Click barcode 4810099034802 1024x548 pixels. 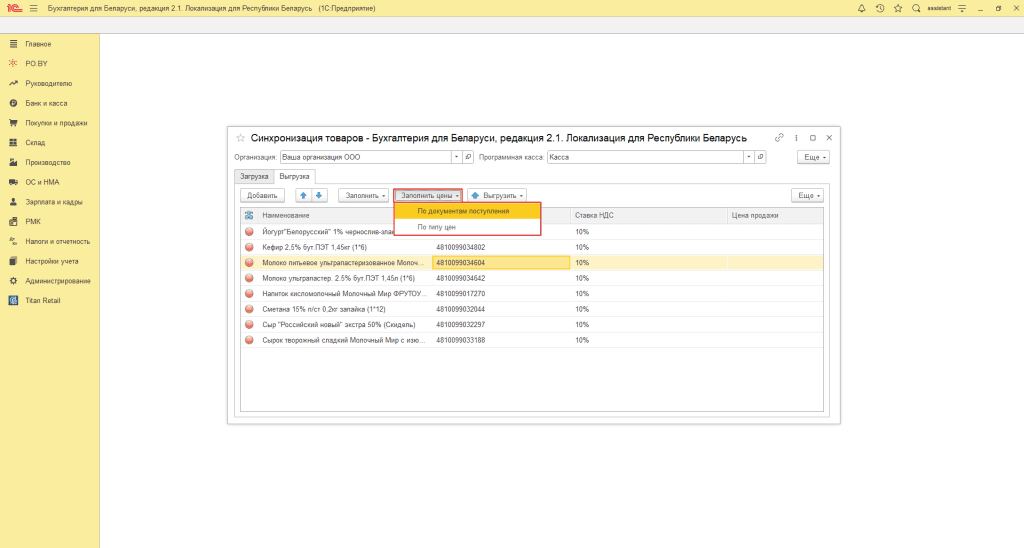point(460,248)
